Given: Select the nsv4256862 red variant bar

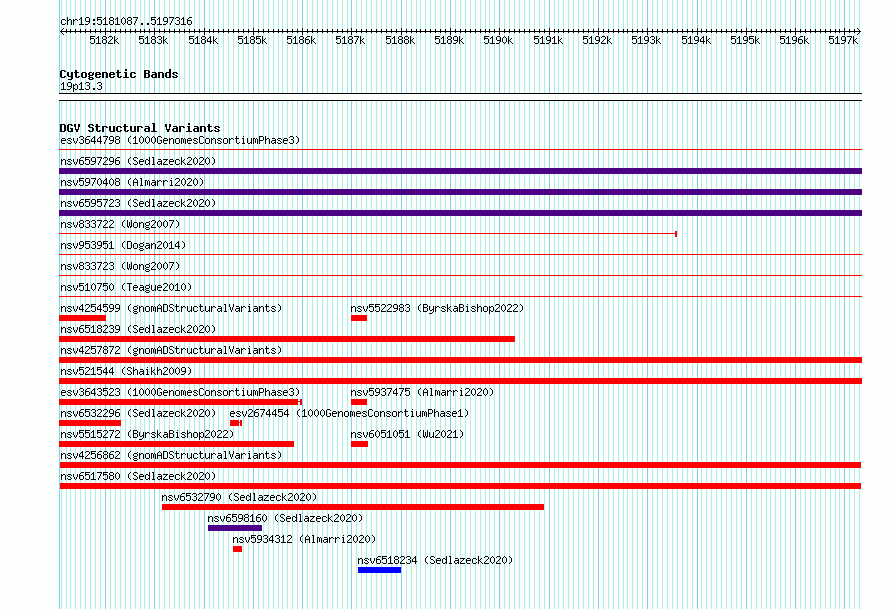Looking at the screenshot, I should coord(460,465).
